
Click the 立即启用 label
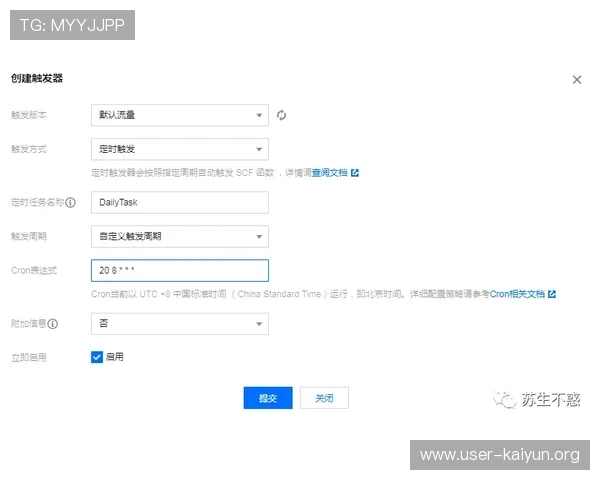29,358
